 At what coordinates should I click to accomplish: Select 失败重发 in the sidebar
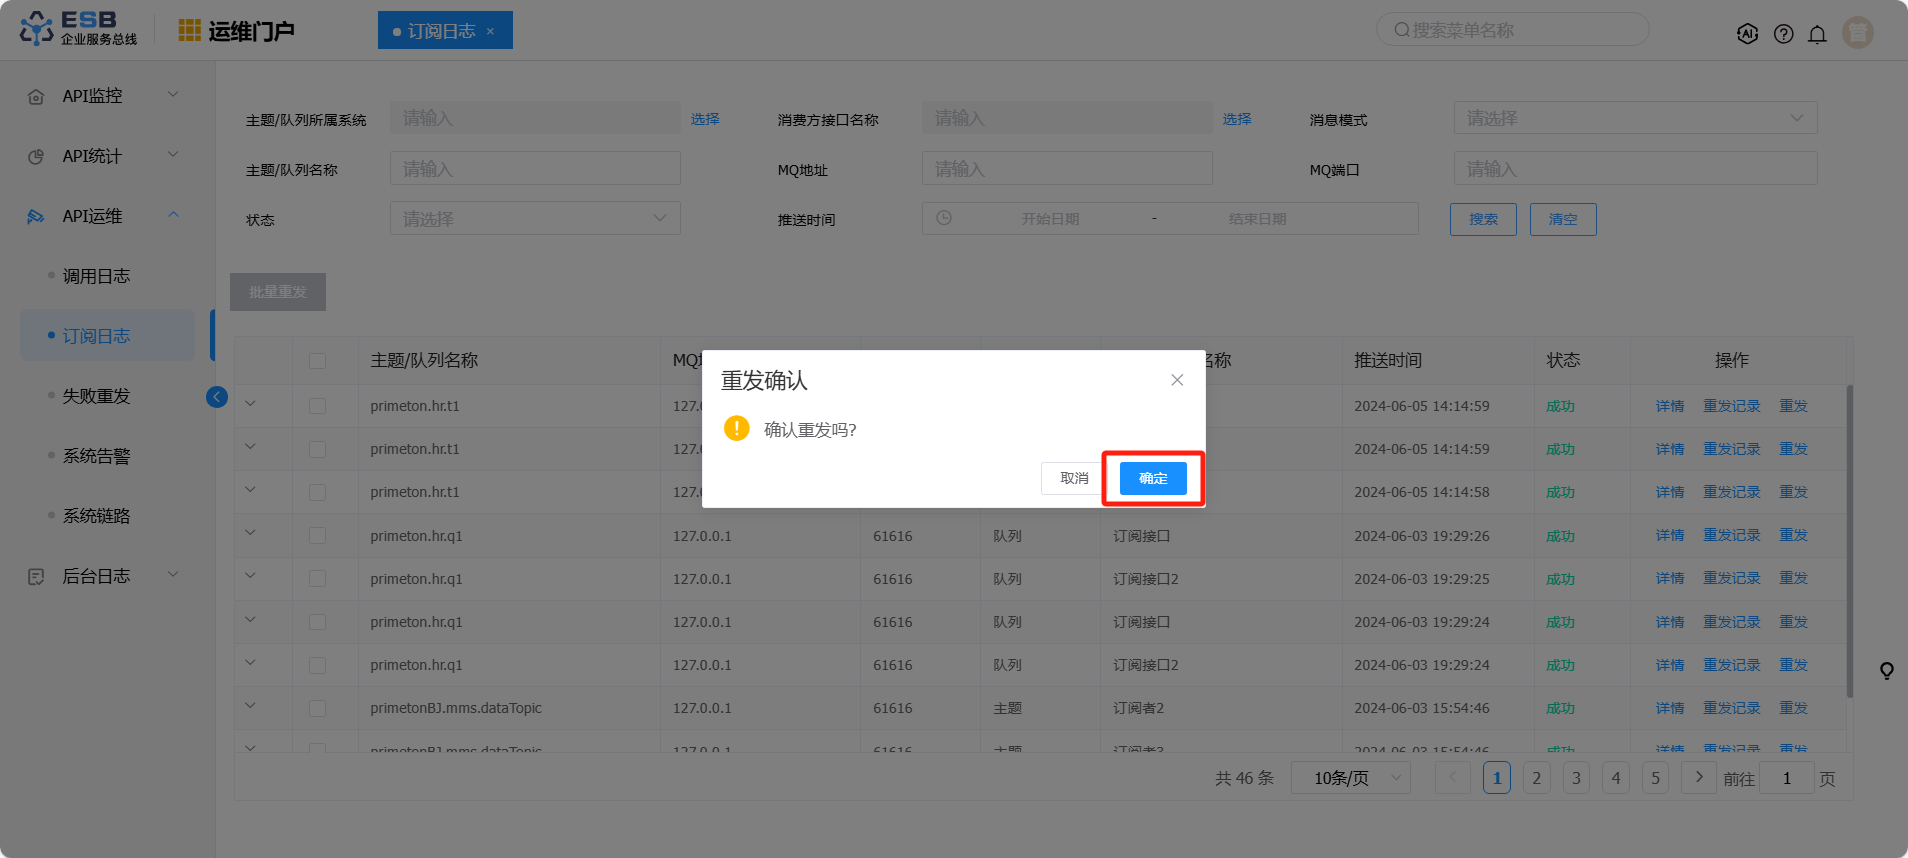tap(97, 396)
